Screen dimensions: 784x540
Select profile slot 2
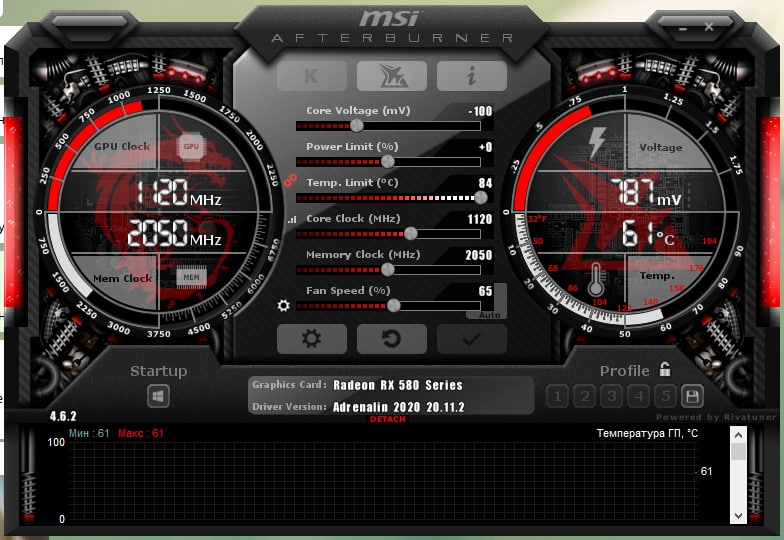click(584, 396)
